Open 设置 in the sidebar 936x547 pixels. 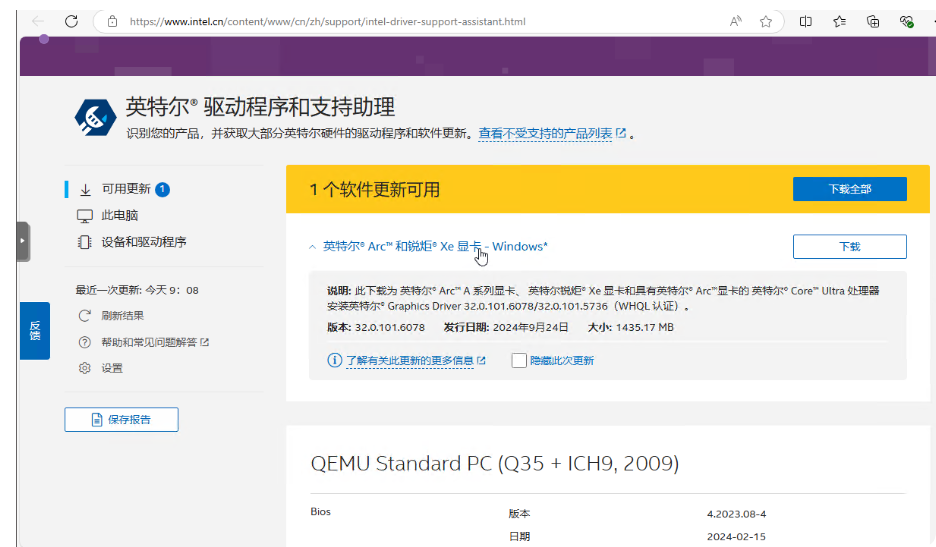(112, 368)
